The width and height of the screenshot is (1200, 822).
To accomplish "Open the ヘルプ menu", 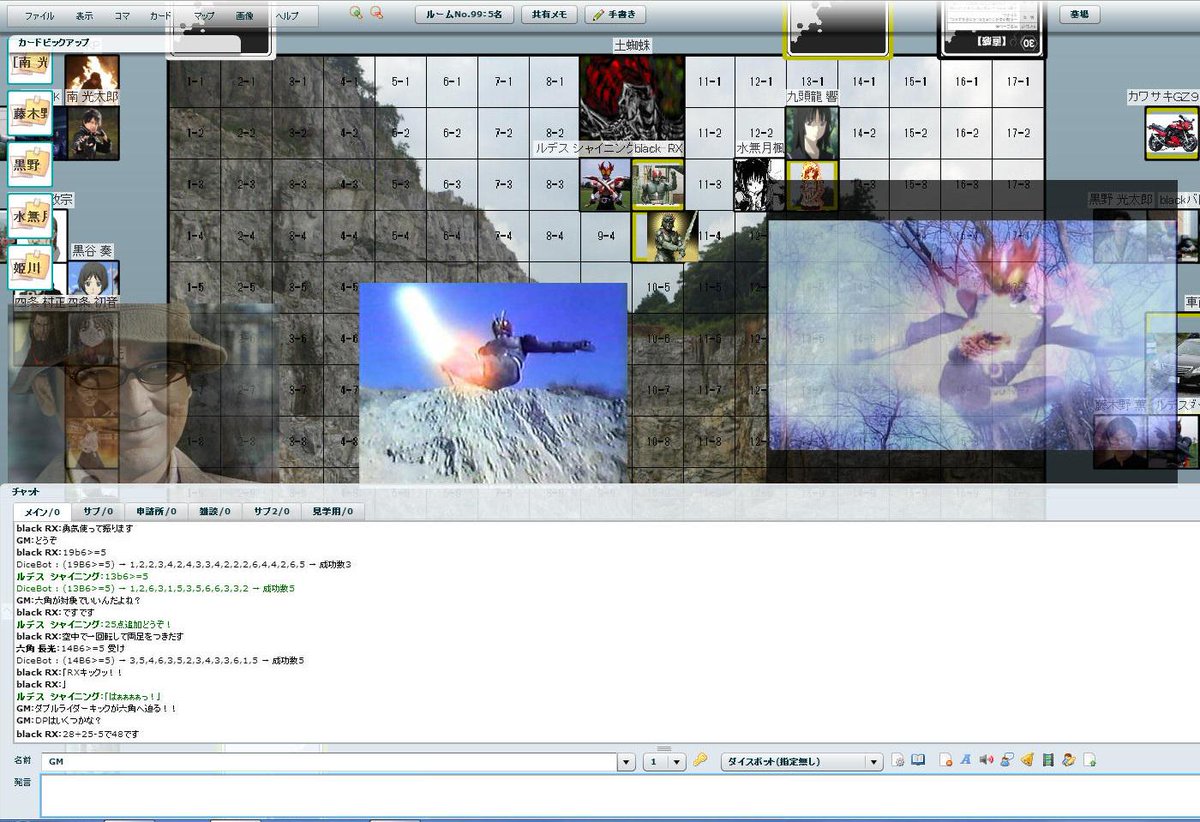I will point(287,16).
